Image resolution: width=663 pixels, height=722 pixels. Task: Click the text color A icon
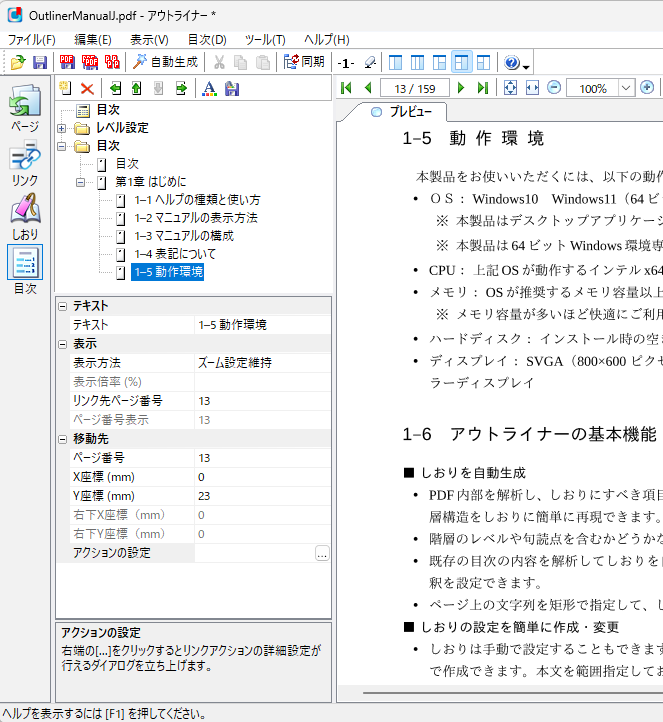pyautogui.click(x=209, y=89)
